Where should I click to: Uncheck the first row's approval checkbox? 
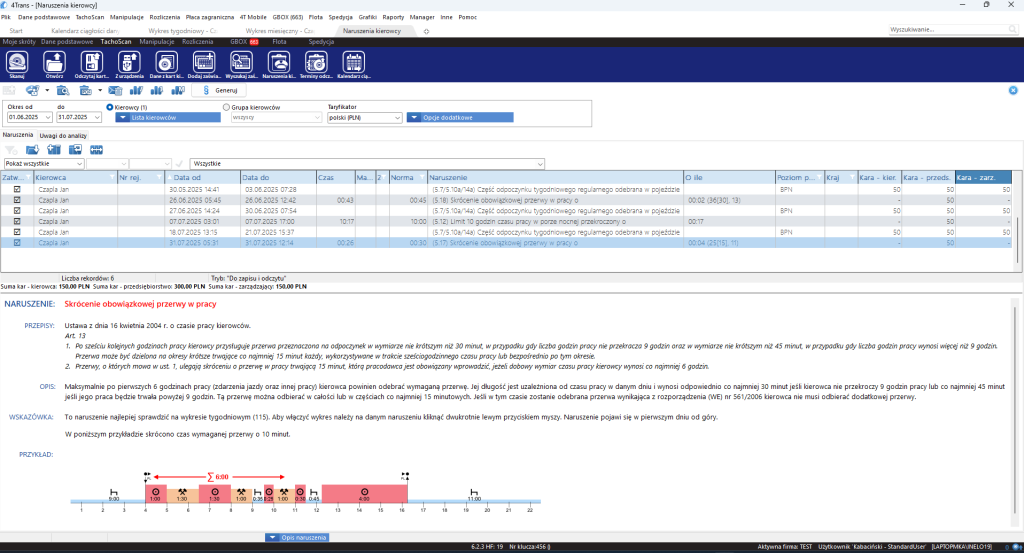point(17,189)
